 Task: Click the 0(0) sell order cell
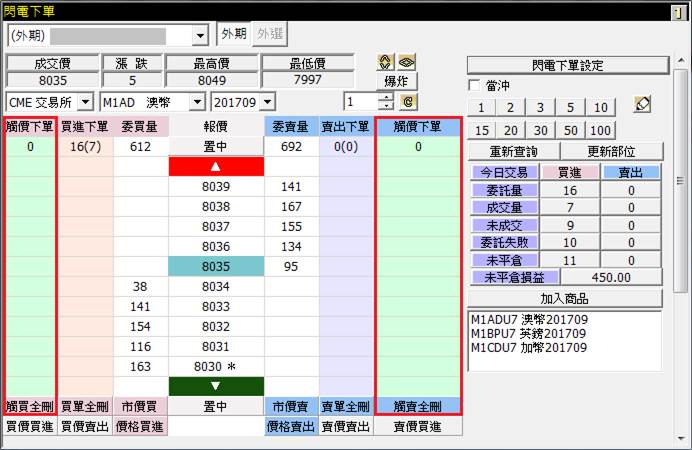point(346,146)
